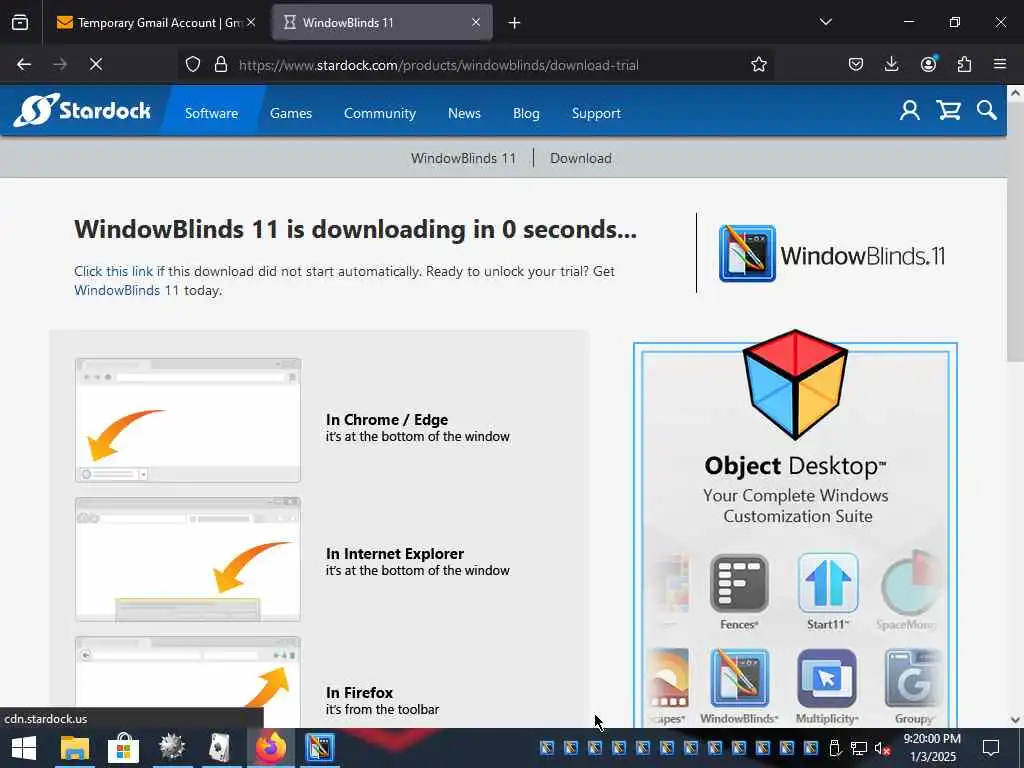Viewport: 1024px width, 768px height.
Task: Click the site security padlock icon
Action: 221,65
